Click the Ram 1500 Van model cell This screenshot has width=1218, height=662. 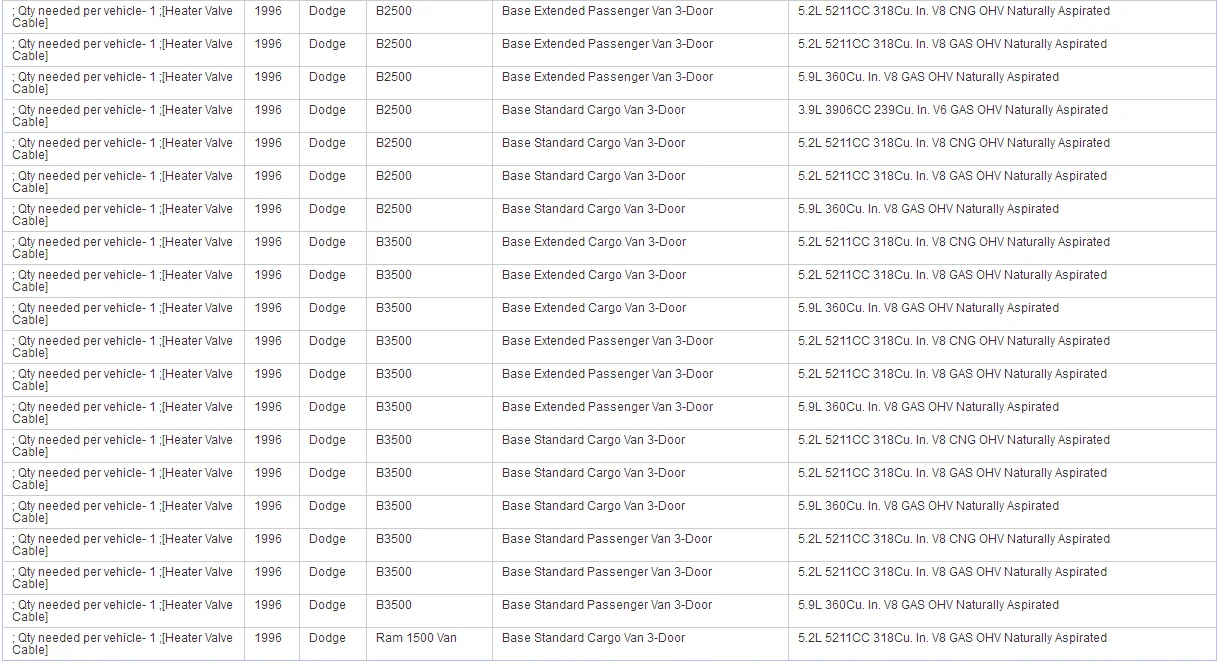[429, 644]
